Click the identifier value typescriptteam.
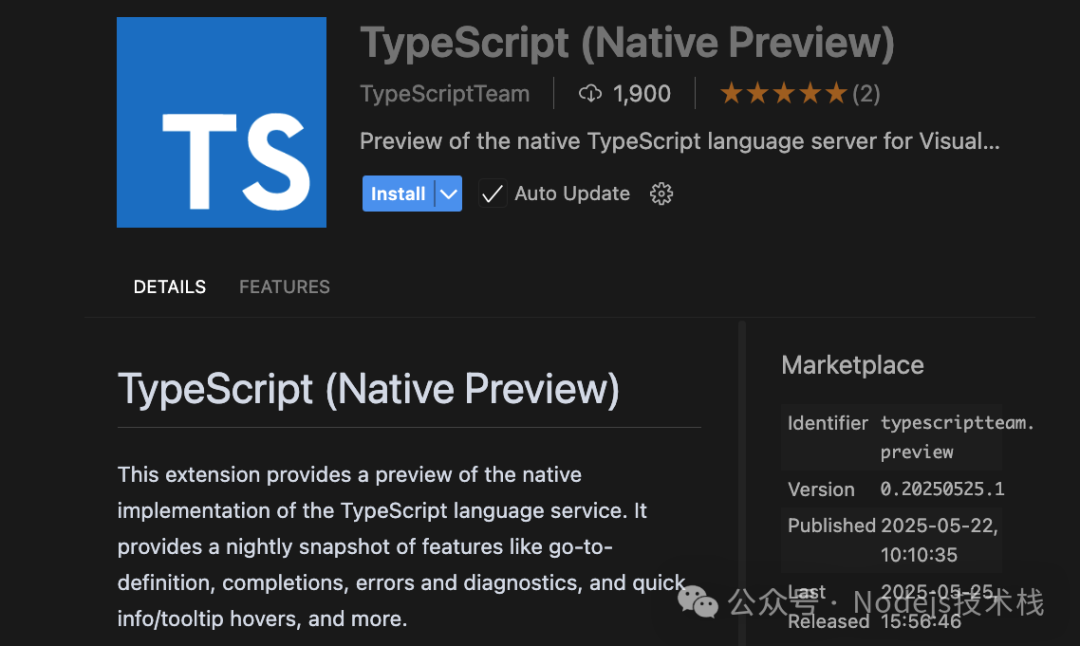 coord(957,422)
